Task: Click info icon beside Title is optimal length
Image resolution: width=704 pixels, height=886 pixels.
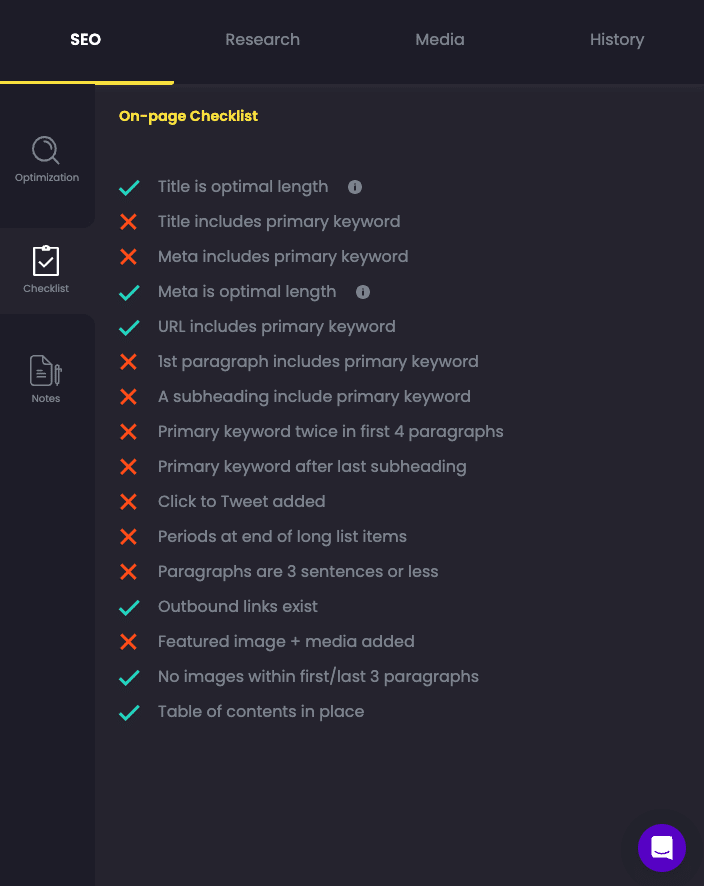Action: (x=355, y=187)
